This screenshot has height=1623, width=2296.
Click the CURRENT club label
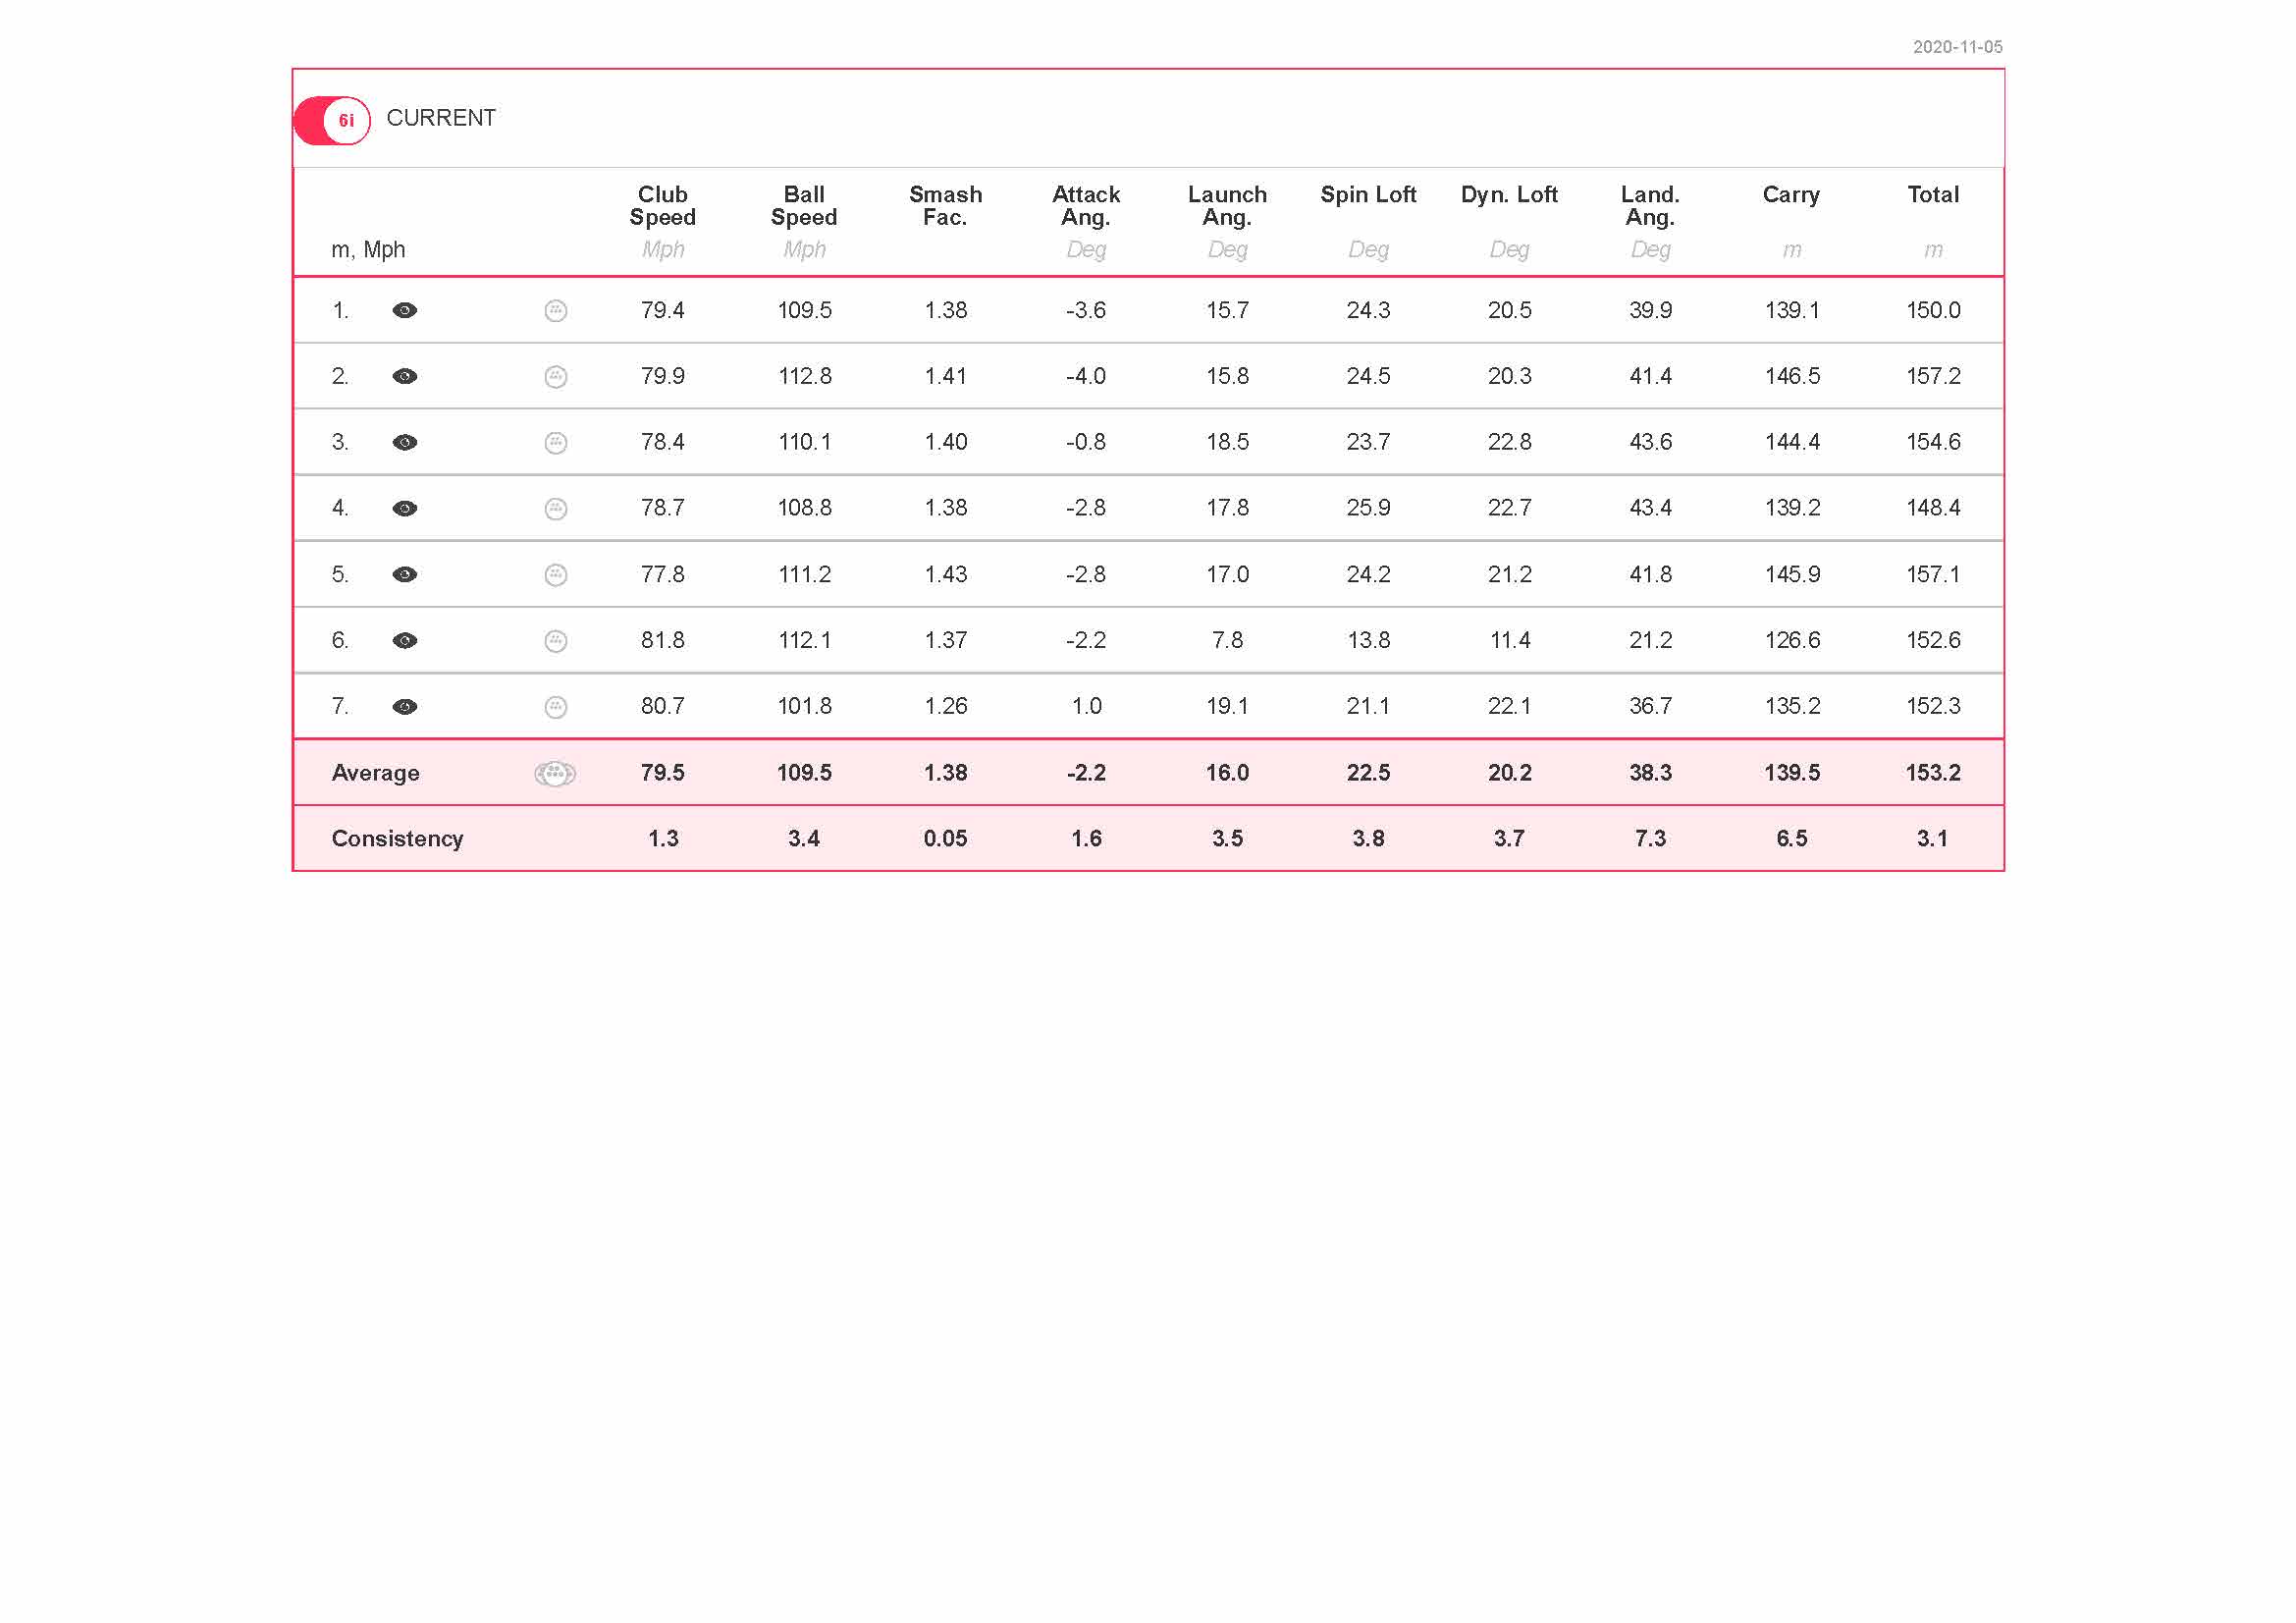coord(441,118)
